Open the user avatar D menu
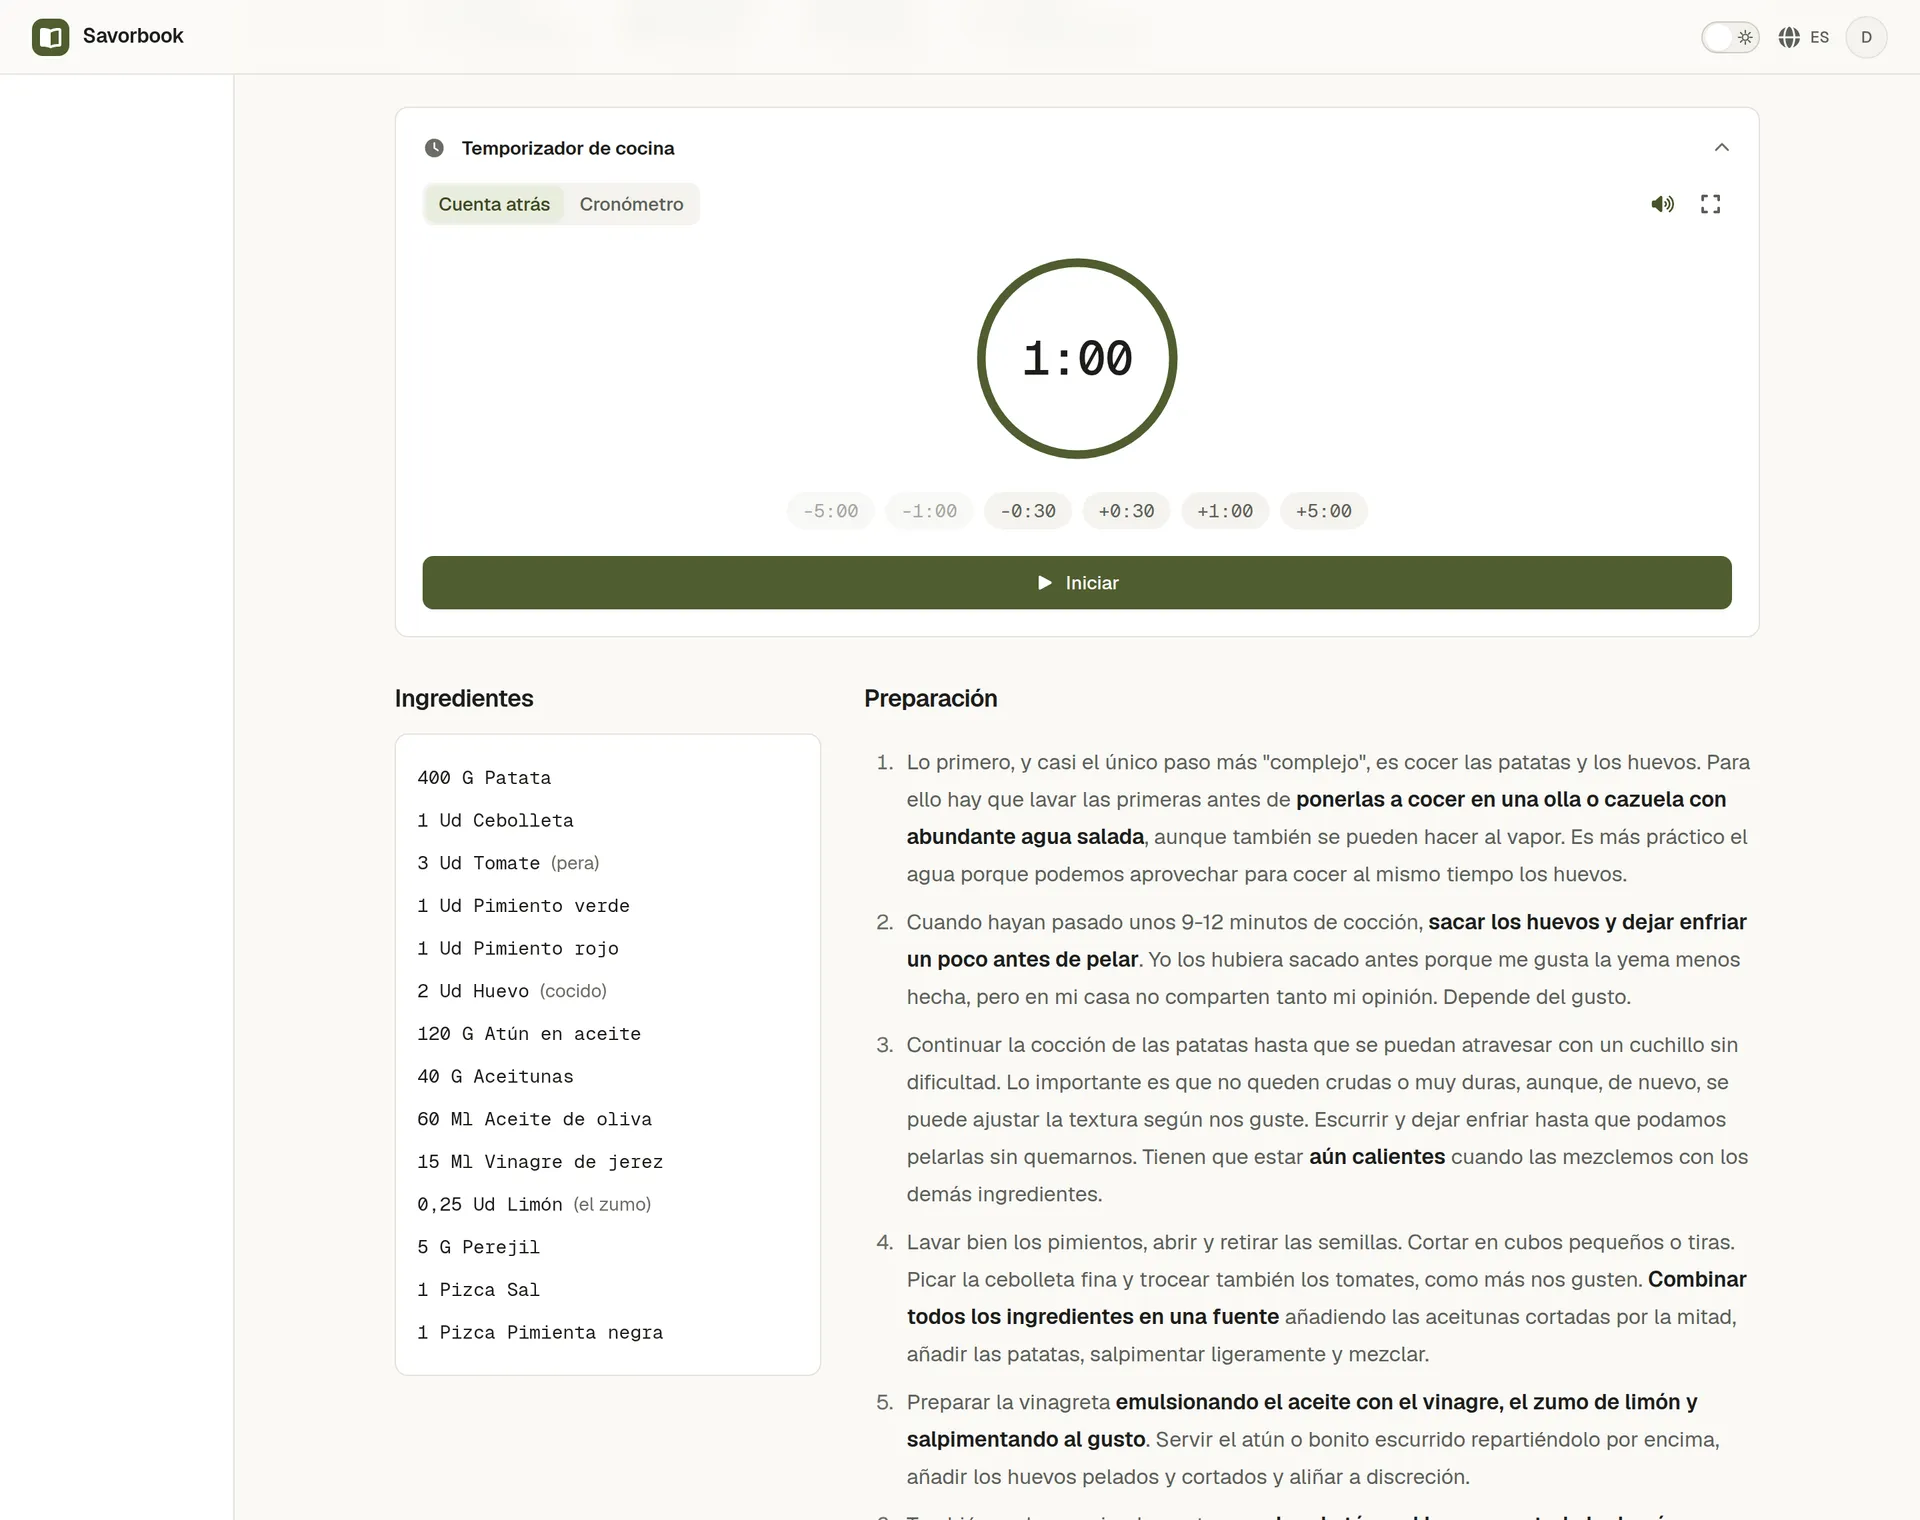1920x1520 pixels. click(1866, 37)
